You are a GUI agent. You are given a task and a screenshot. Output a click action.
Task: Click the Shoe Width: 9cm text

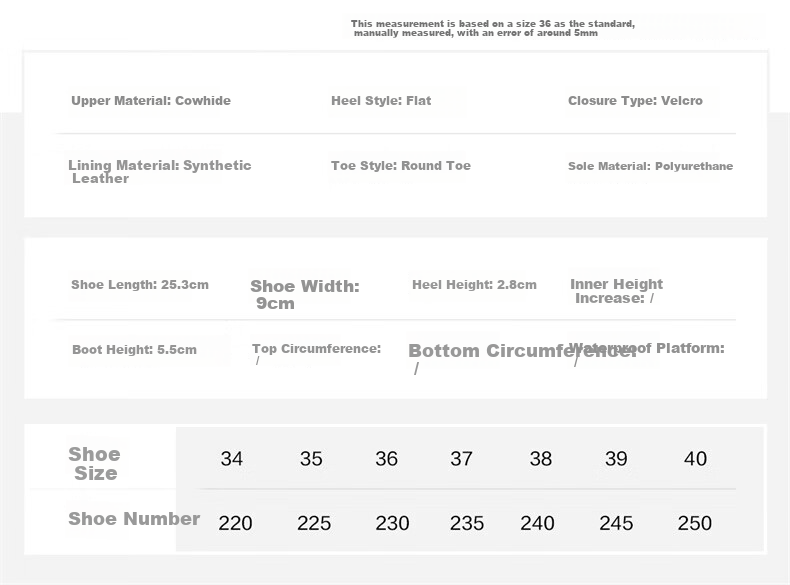point(305,295)
